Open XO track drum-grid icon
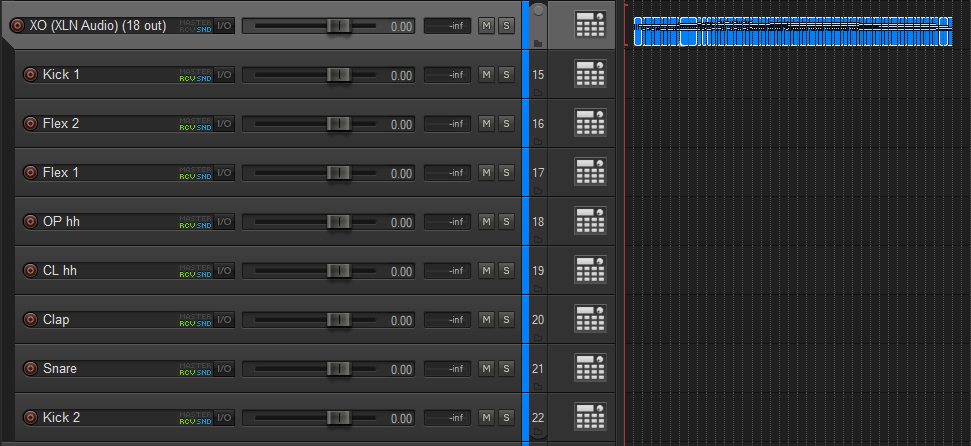This screenshot has height=446, width=971. click(x=590, y=25)
